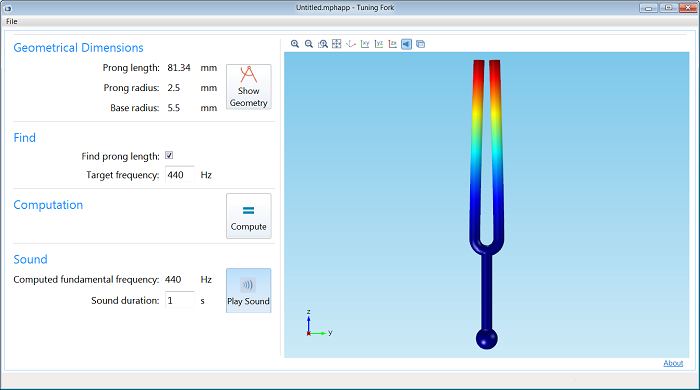Click the Sound duration input field

pyautogui.click(x=180, y=300)
